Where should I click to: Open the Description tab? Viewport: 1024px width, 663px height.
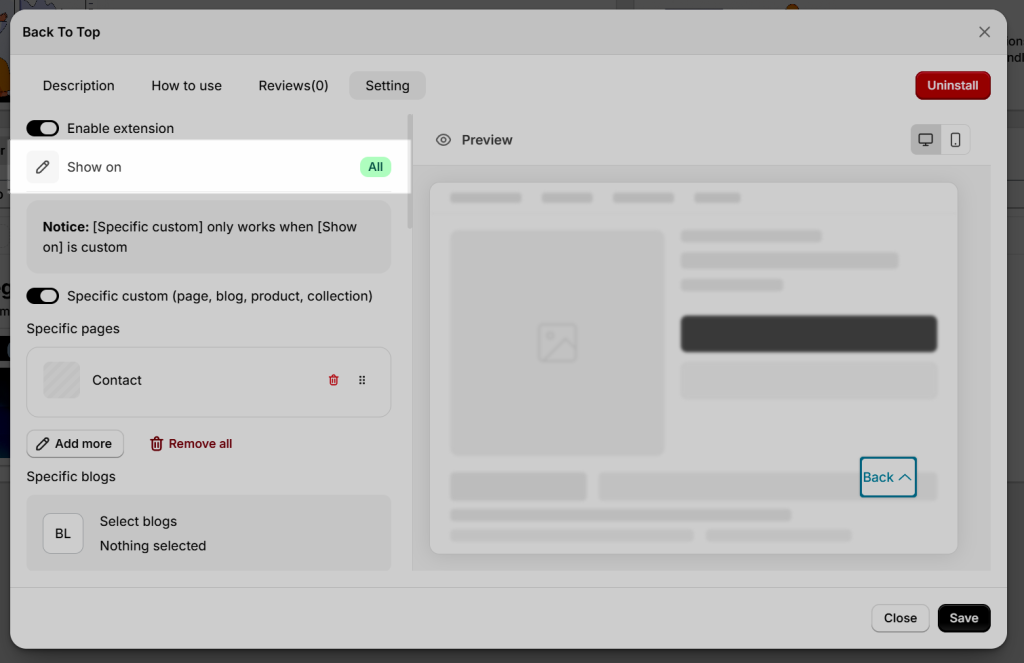point(78,86)
